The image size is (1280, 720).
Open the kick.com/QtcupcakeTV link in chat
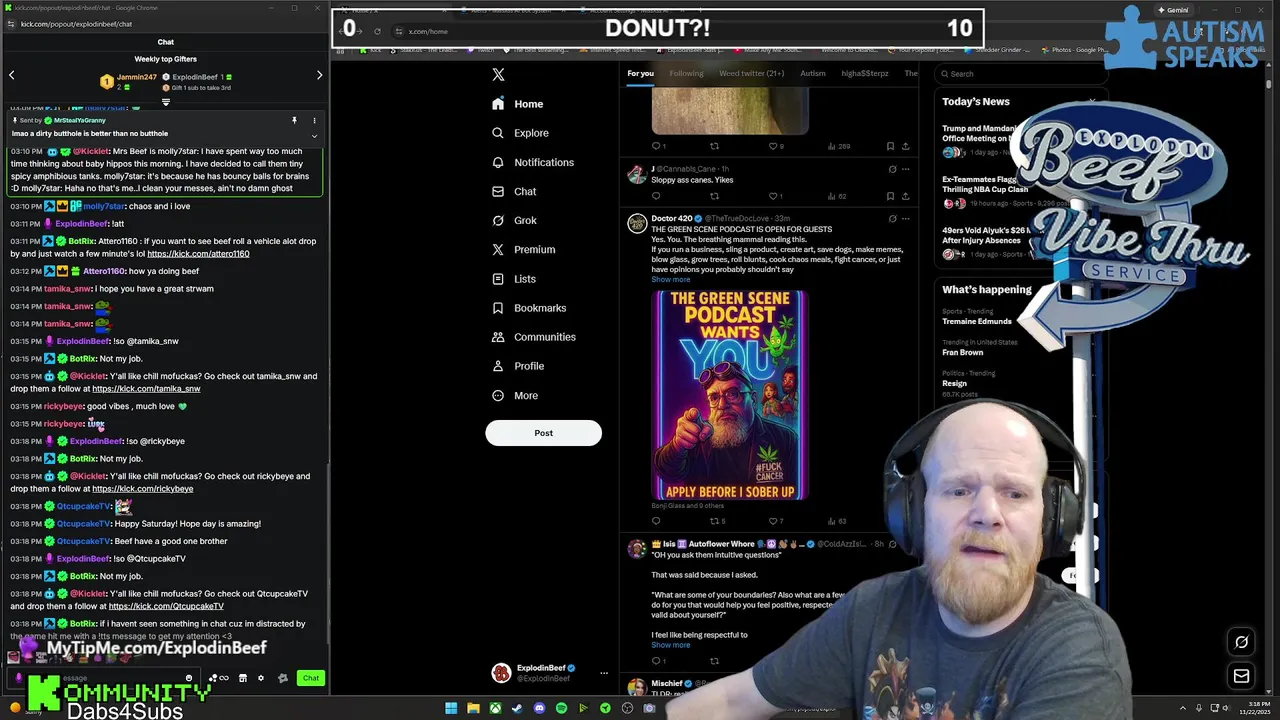[166, 606]
